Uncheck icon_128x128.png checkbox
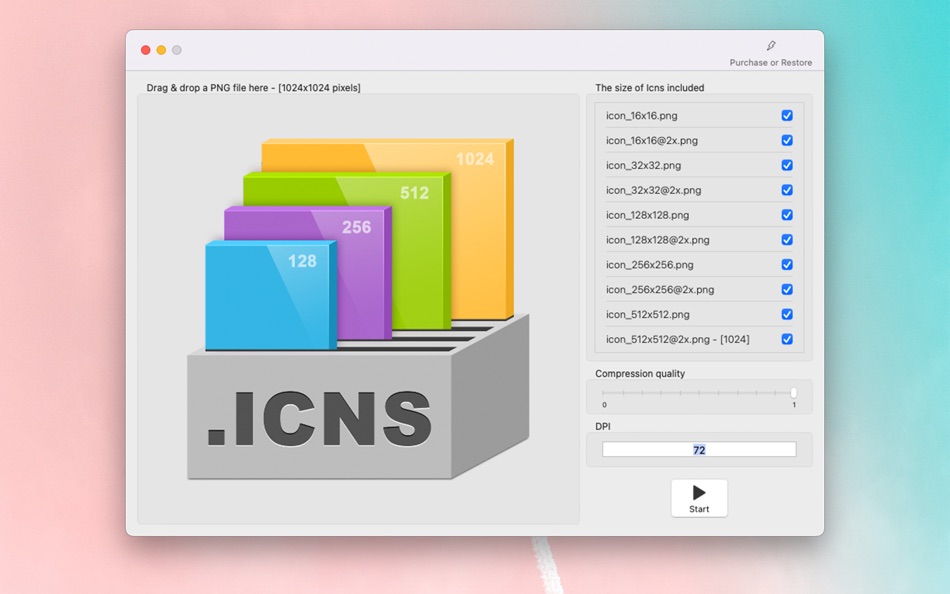This screenshot has width=950, height=594. click(x=787, y=215)
